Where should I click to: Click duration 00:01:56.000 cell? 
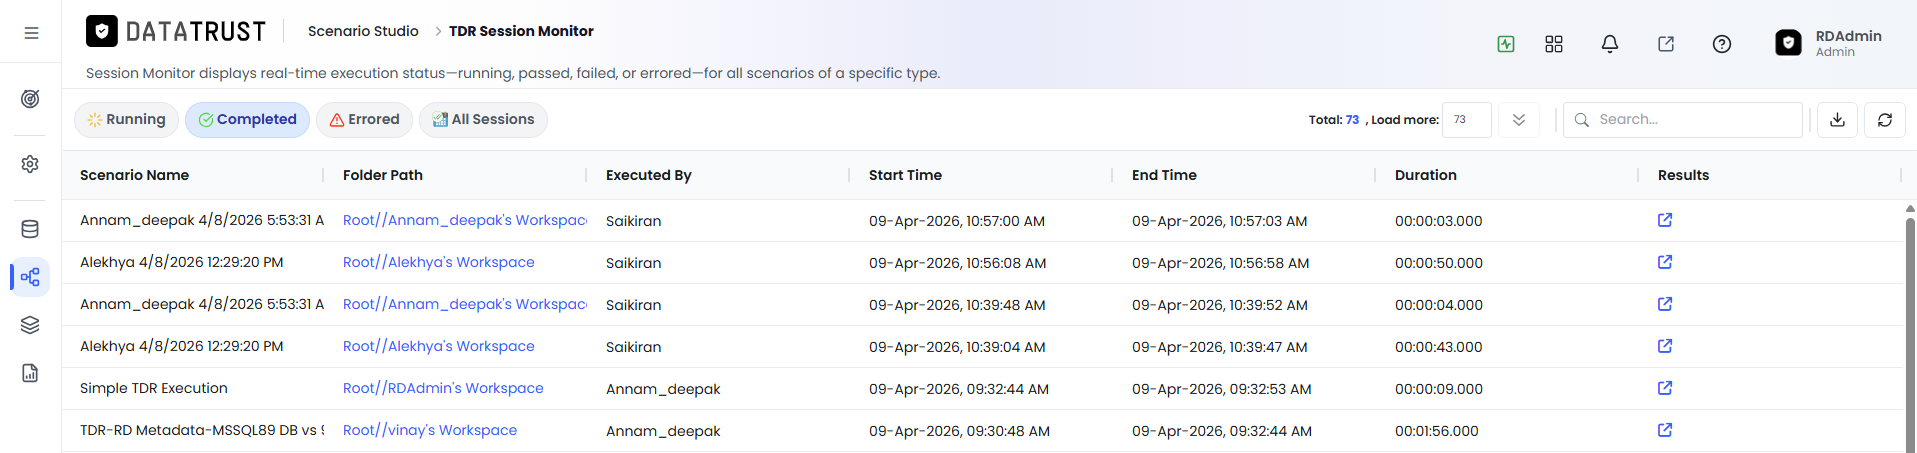tap(1437, 431)
